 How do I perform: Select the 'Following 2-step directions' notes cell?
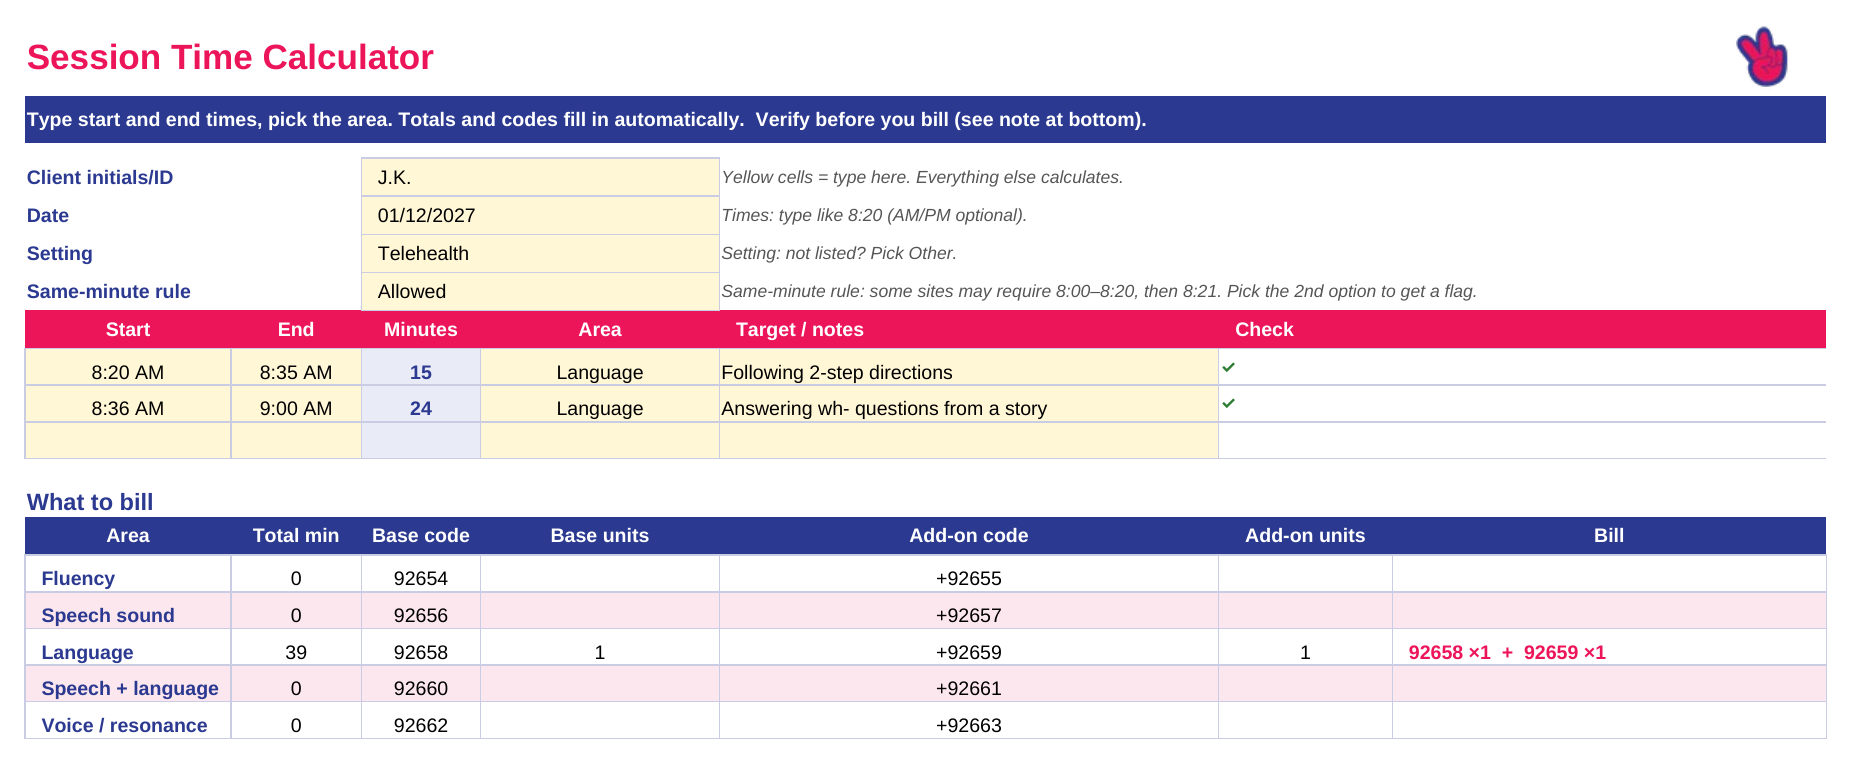pos(969,367)
